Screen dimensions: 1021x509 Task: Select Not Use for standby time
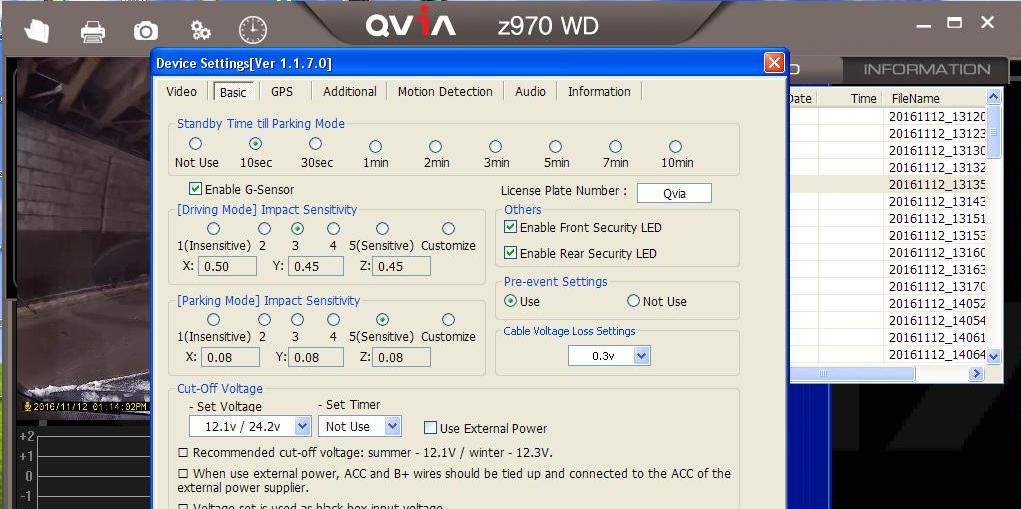pyautogui.click(x=195, y=143)
